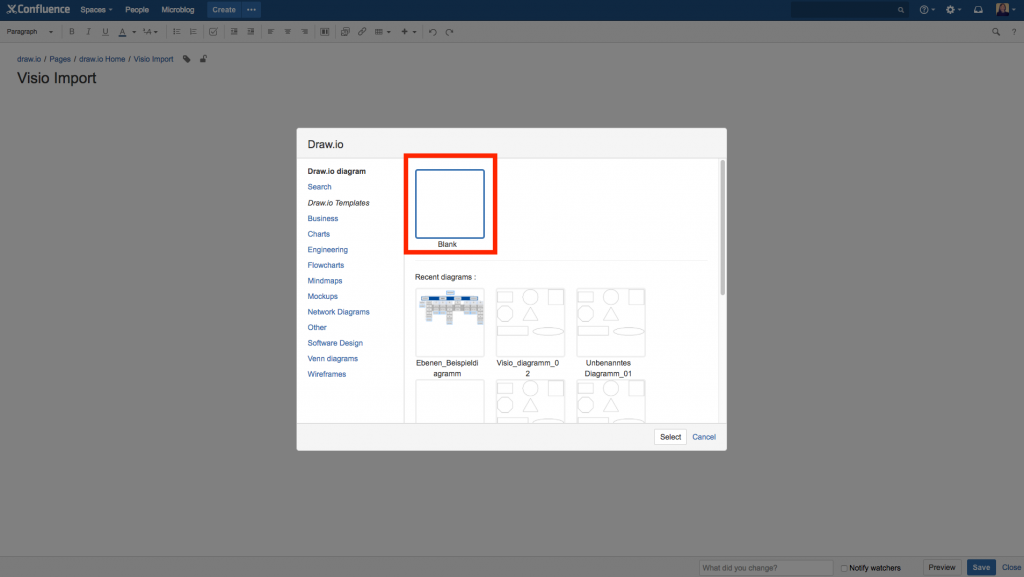Open page restrictions lock icon

click(x=203, y=59)
